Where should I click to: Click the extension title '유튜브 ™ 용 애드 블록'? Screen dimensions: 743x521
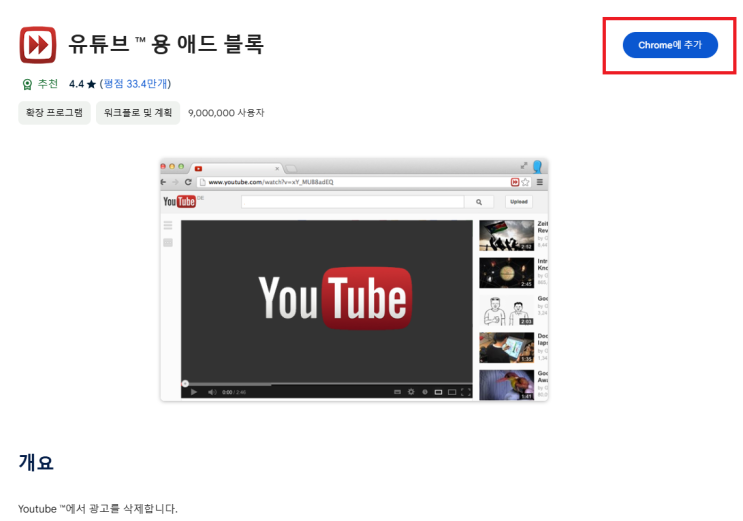pyautogui.click(x=166, y=44)
